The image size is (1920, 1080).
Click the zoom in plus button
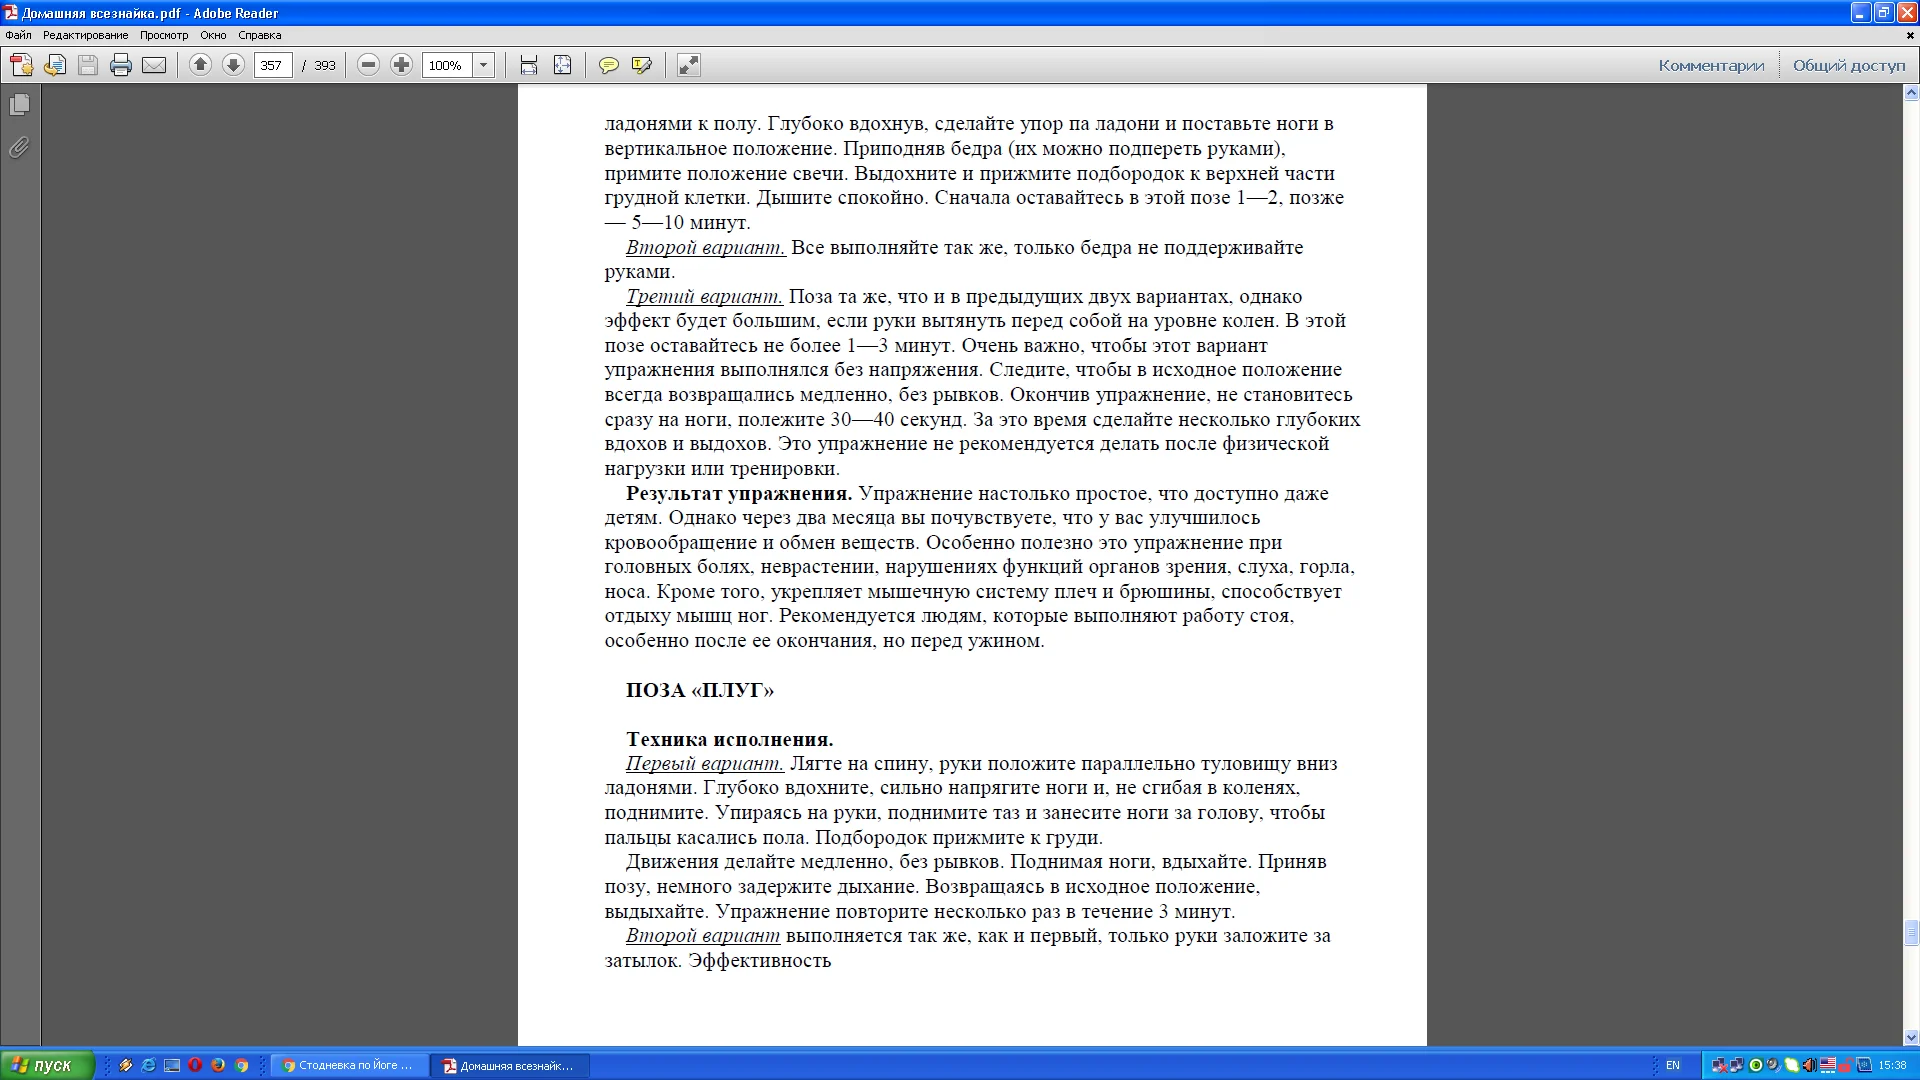point(401,65)
